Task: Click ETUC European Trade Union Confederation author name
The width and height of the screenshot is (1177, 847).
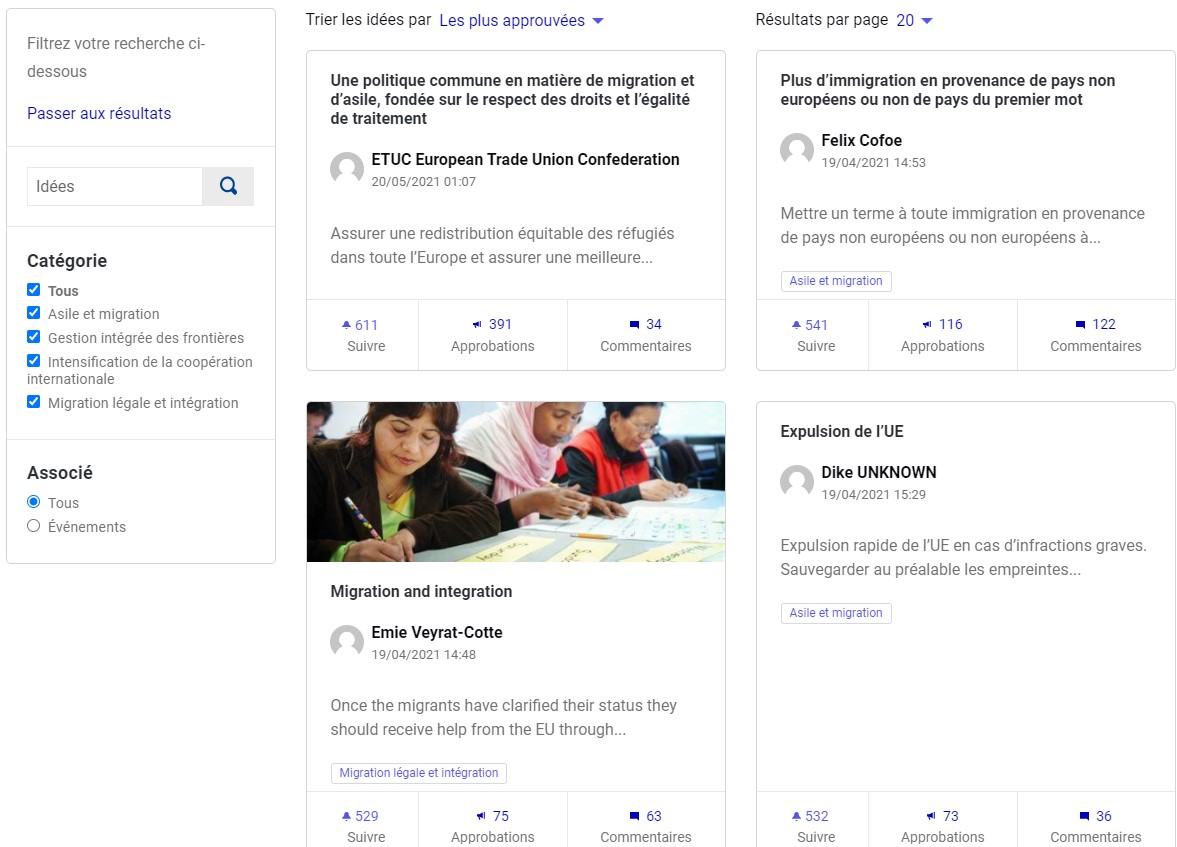Action: [525, 159]
